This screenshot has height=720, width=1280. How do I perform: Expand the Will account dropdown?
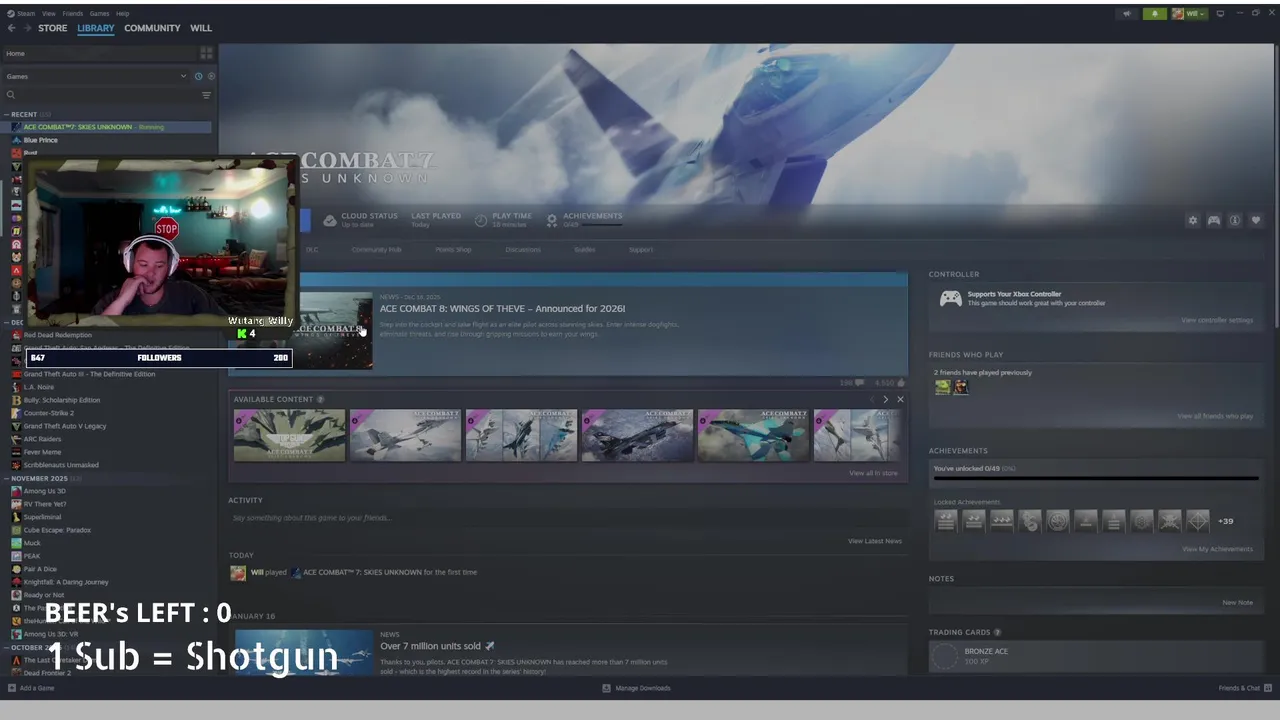tap(1190, 14)
